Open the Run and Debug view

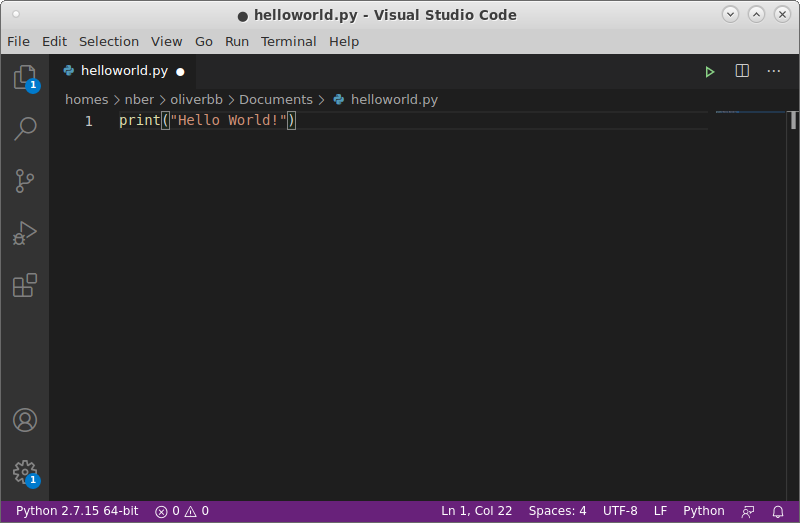pyautogui.click(x=25, y=233)
